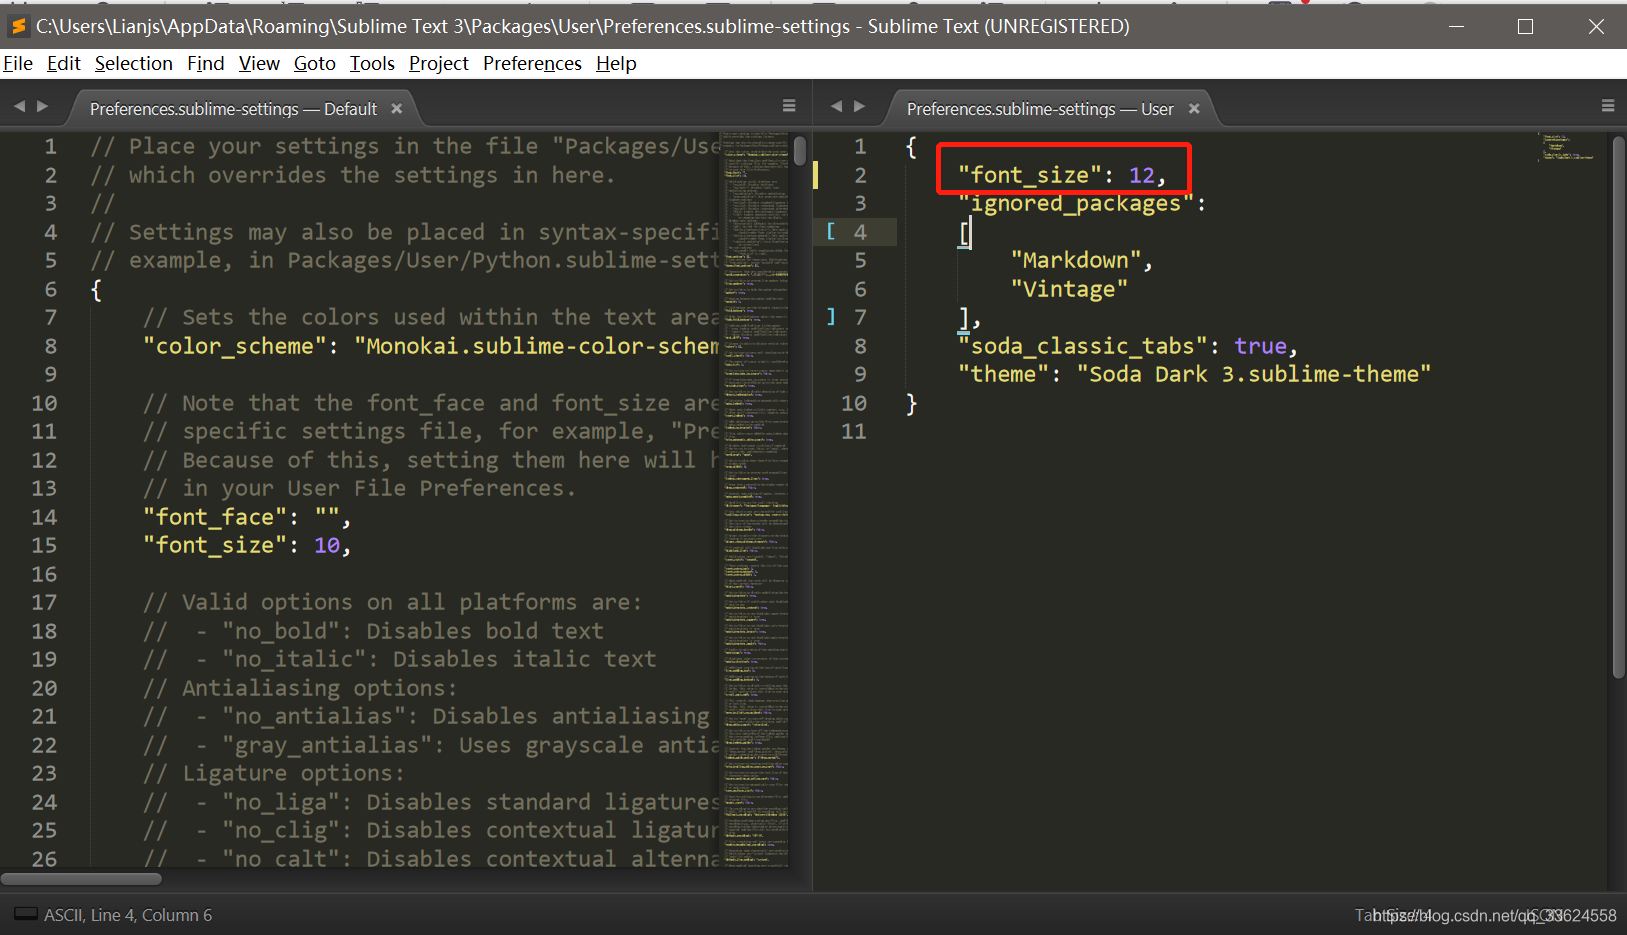1627x935 pixels.
Task: Click the "theme" key in User settings
Action: point(1003,374)
